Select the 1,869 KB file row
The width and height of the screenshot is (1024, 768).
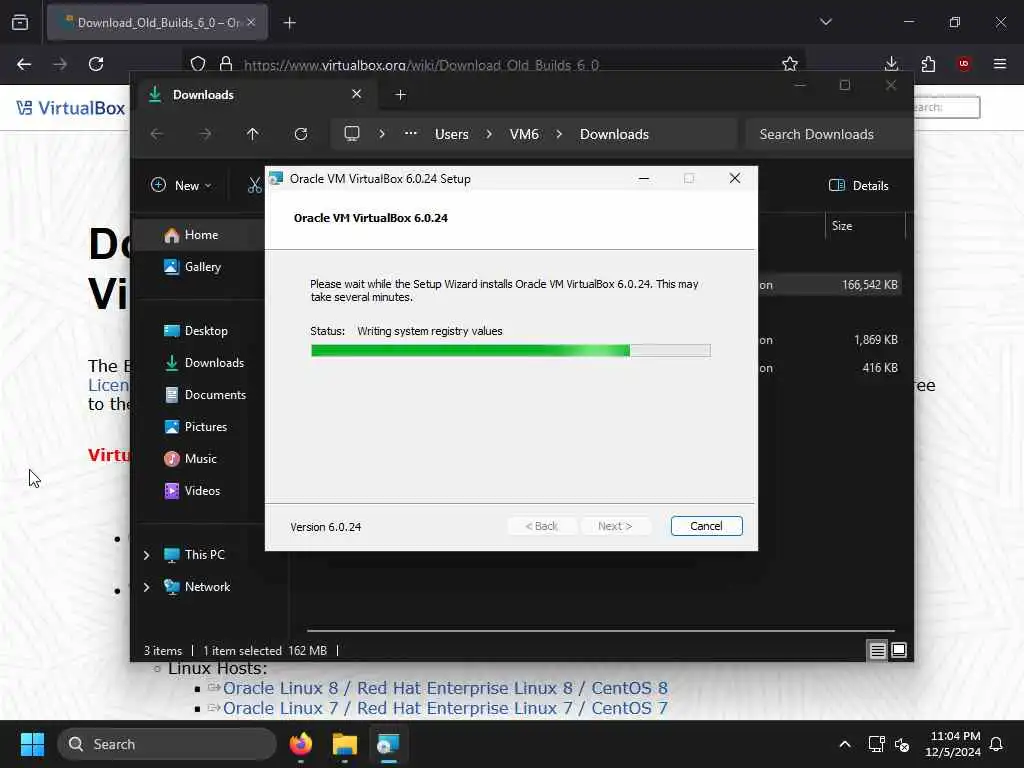829,340
